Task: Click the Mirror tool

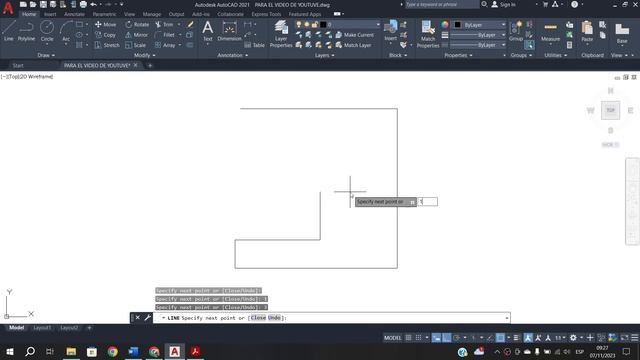Action: [136, 35]
